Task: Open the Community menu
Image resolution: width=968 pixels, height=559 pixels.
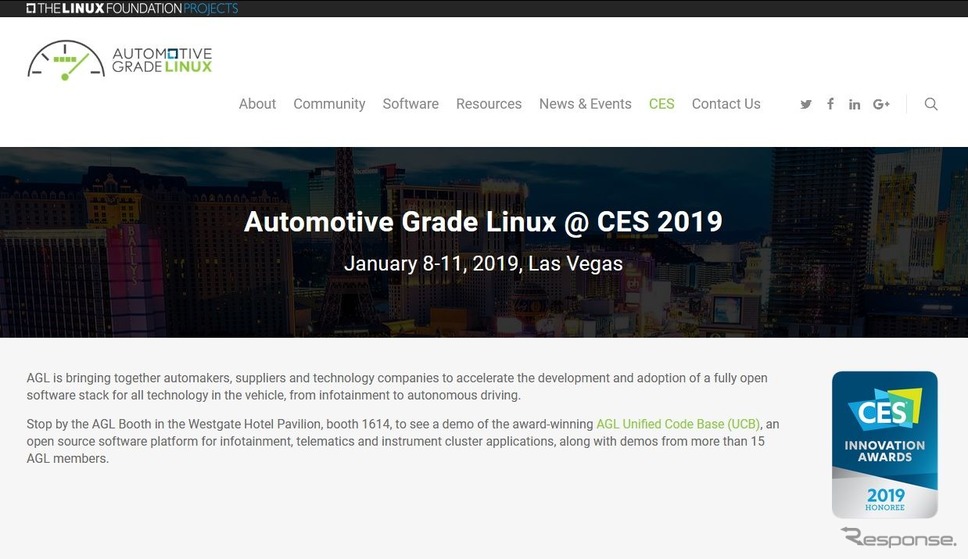Action: click(329, 104)
